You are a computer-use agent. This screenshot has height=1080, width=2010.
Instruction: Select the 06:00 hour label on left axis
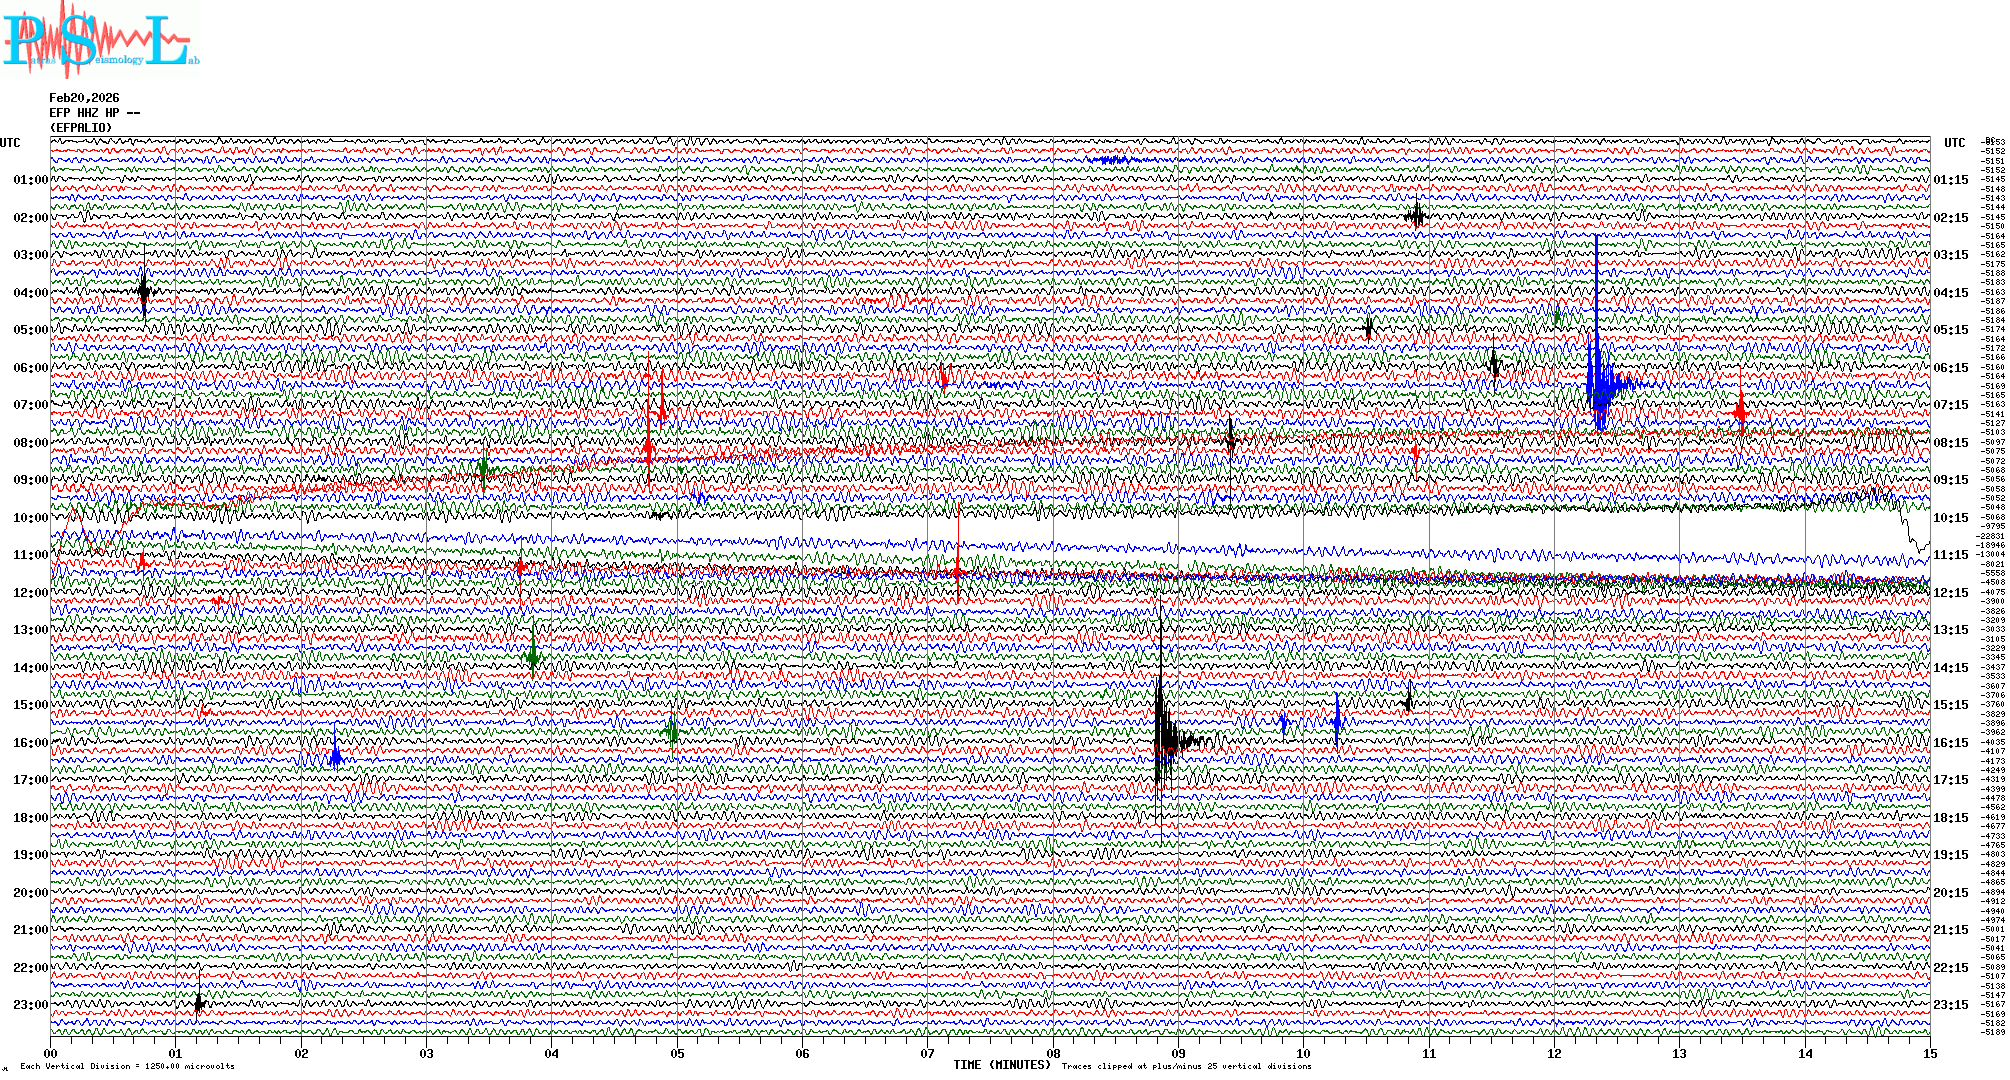pos(30,368)
